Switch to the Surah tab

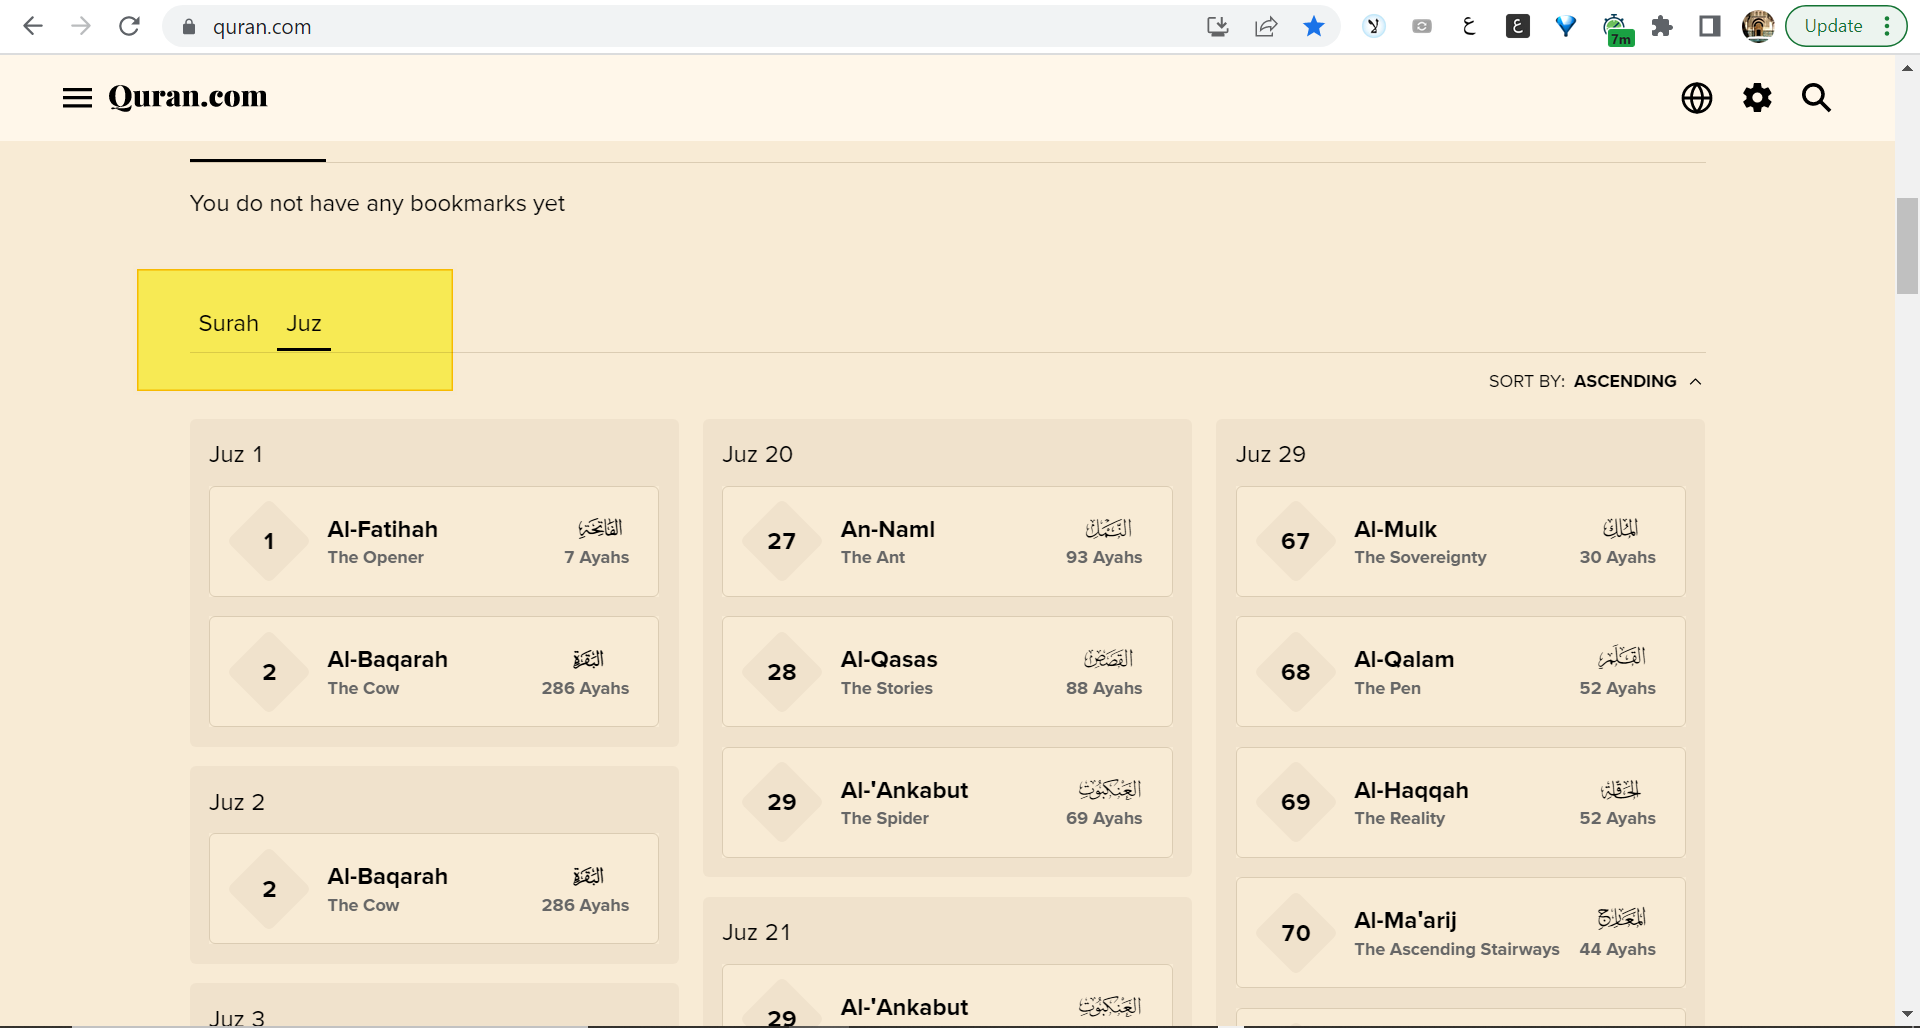click(x=229, y=323)
